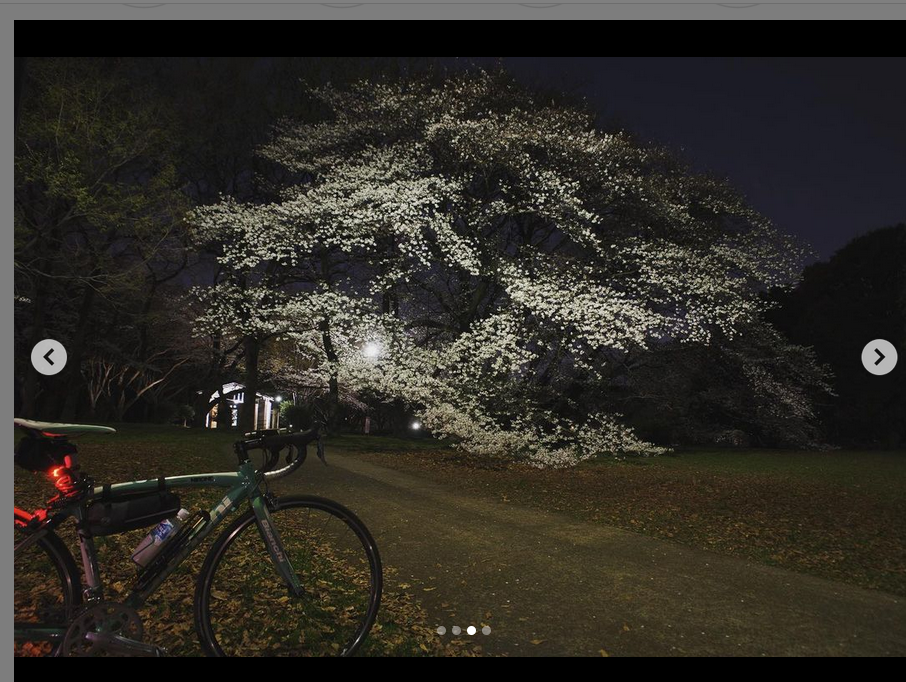Click the bicycle's front wheel
The height and width of the screenshot is (682, 906).
point(288,580)
